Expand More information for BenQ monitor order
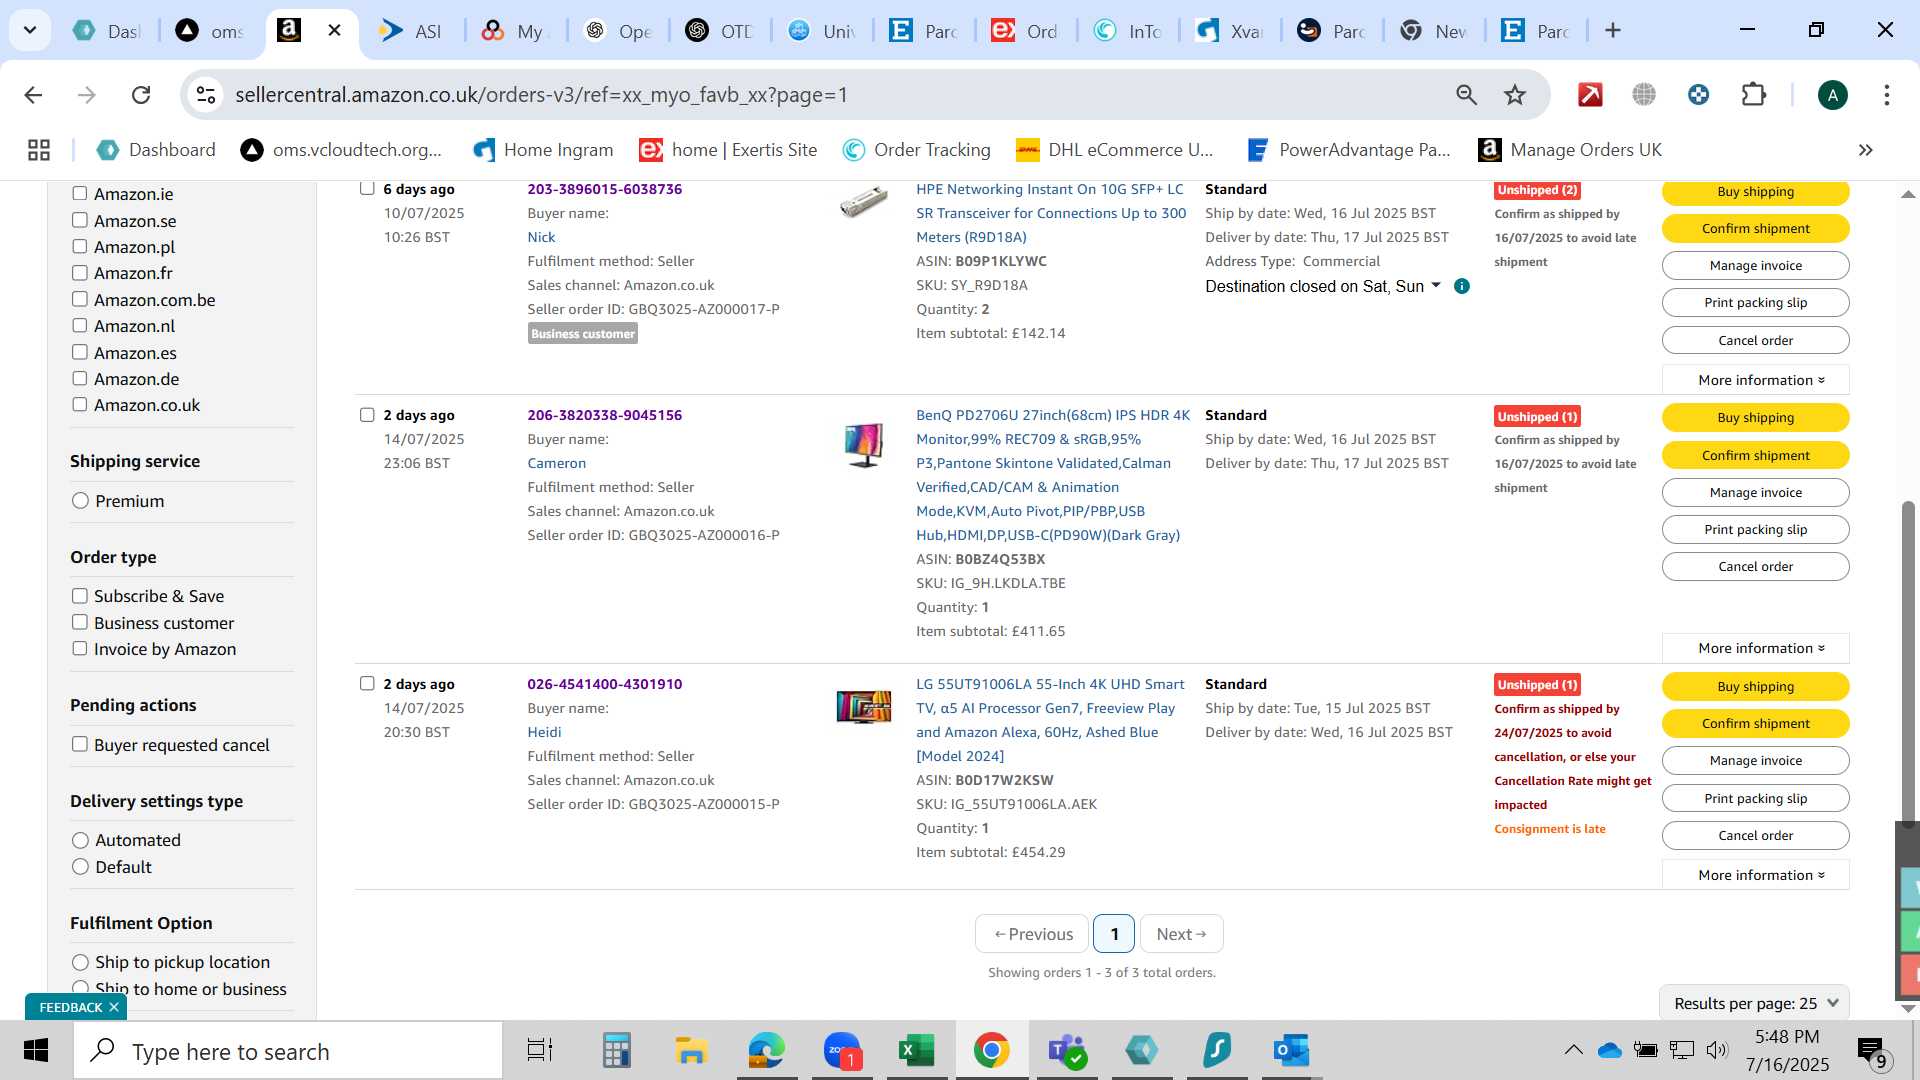 coord(1756,648)
